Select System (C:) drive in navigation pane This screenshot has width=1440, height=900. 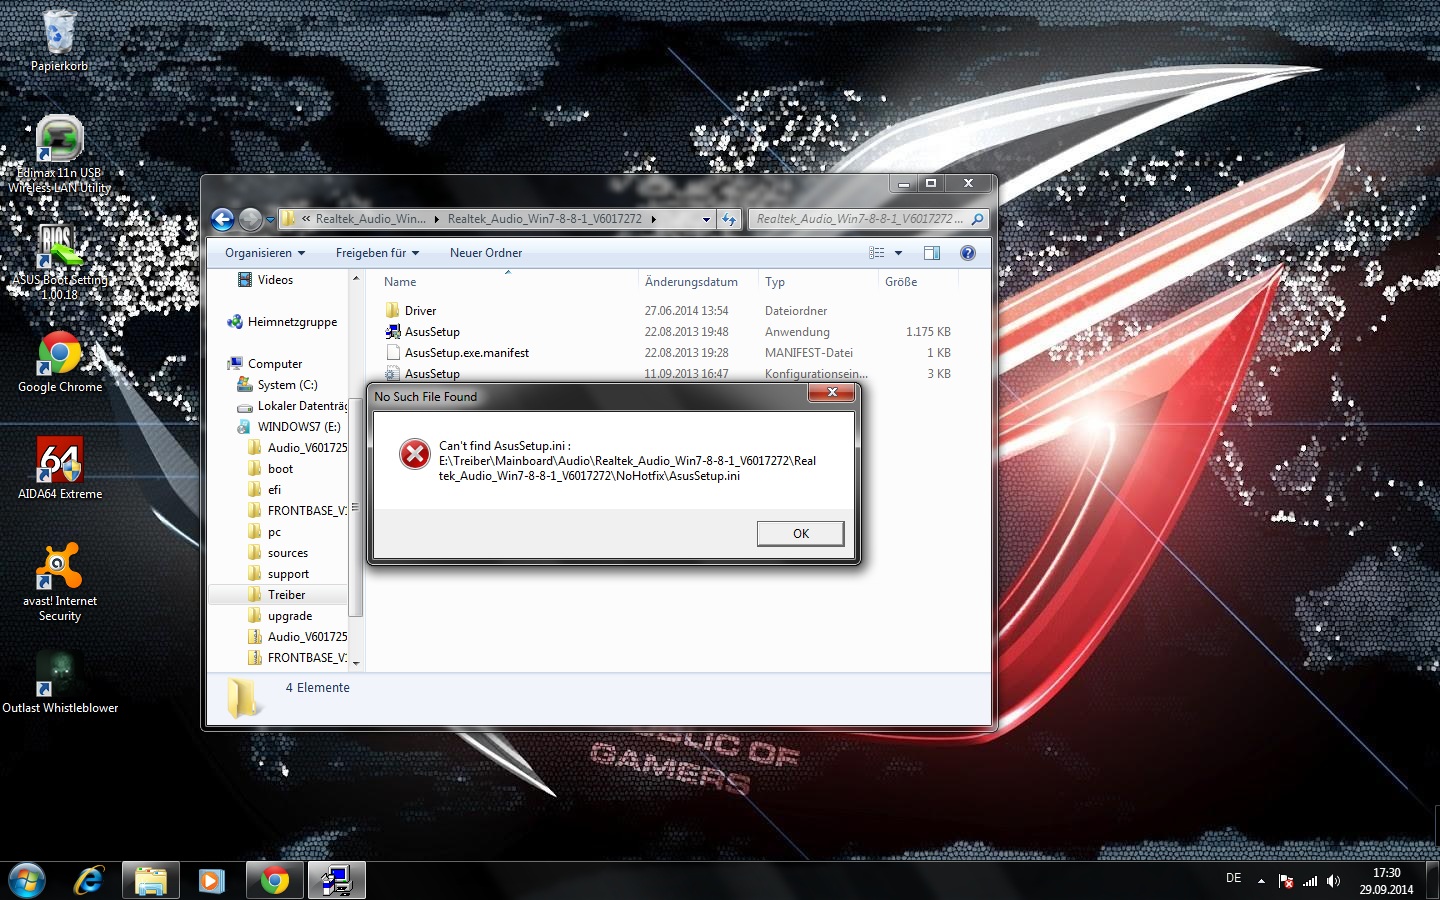[287, 385]
